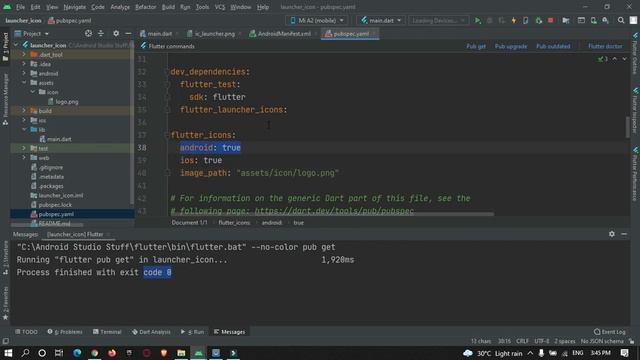Click the Attach debugger to Android process icon
Image resolution: width=640 pixels, height=360 pixels.
538,20
